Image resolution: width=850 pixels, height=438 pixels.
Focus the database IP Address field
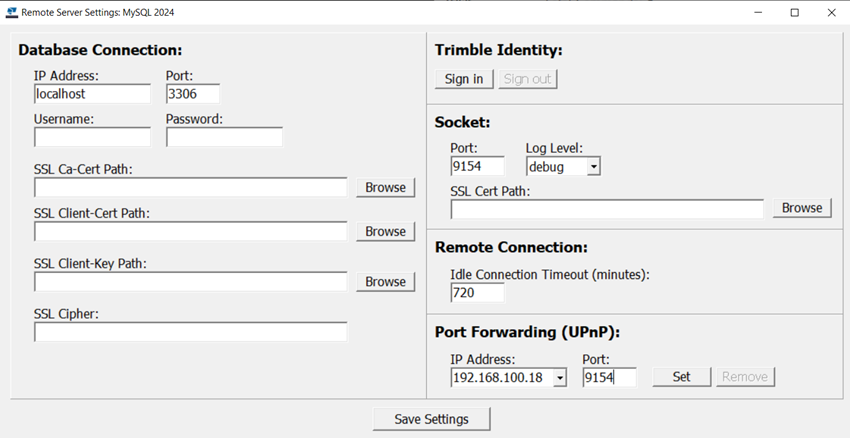tap(92, 94)
